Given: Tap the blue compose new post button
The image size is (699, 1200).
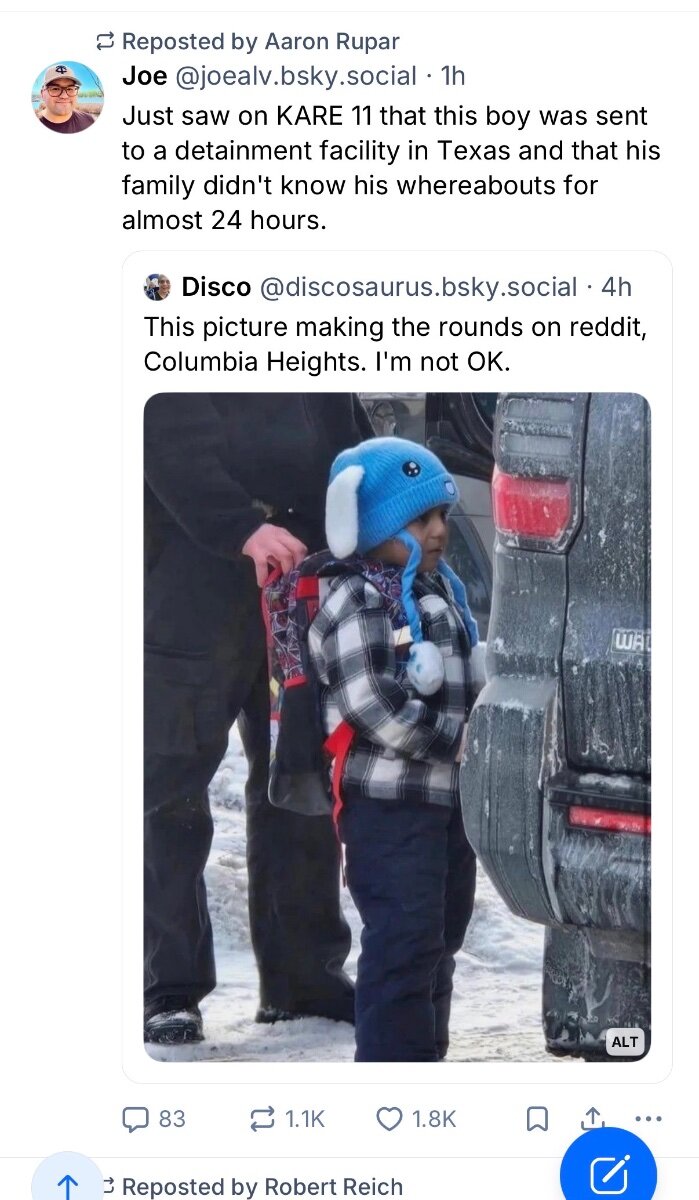Looking at the screenshot, I should click(608, 1175).
